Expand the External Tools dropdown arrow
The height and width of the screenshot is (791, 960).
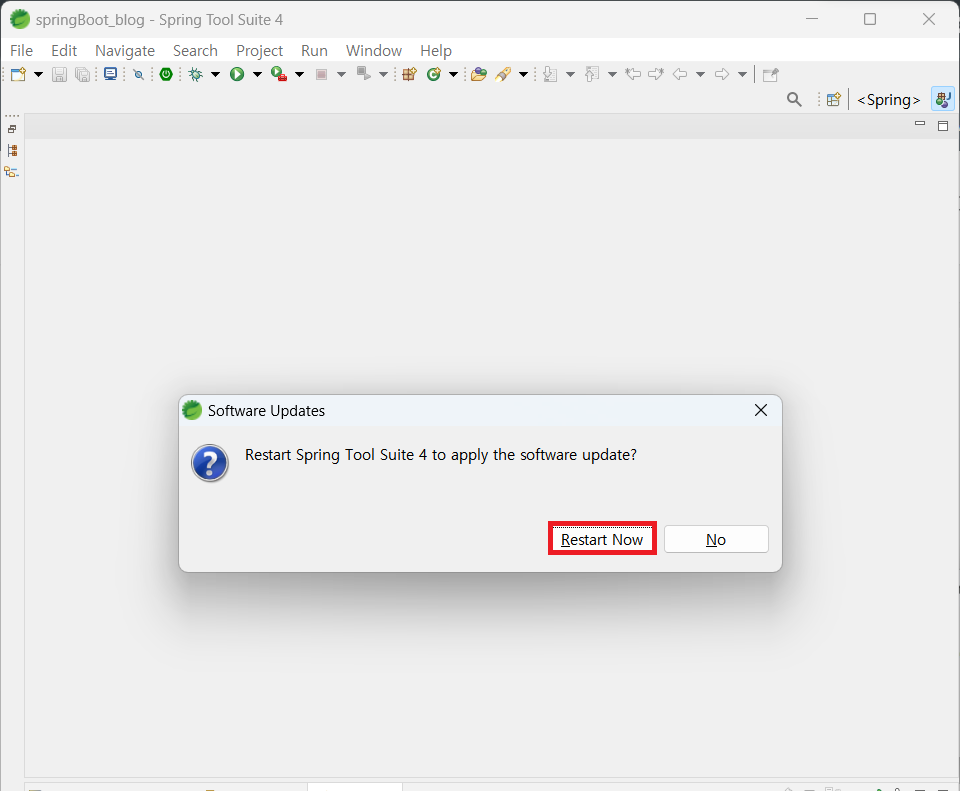pyautogui.click(x=299, y=75)
